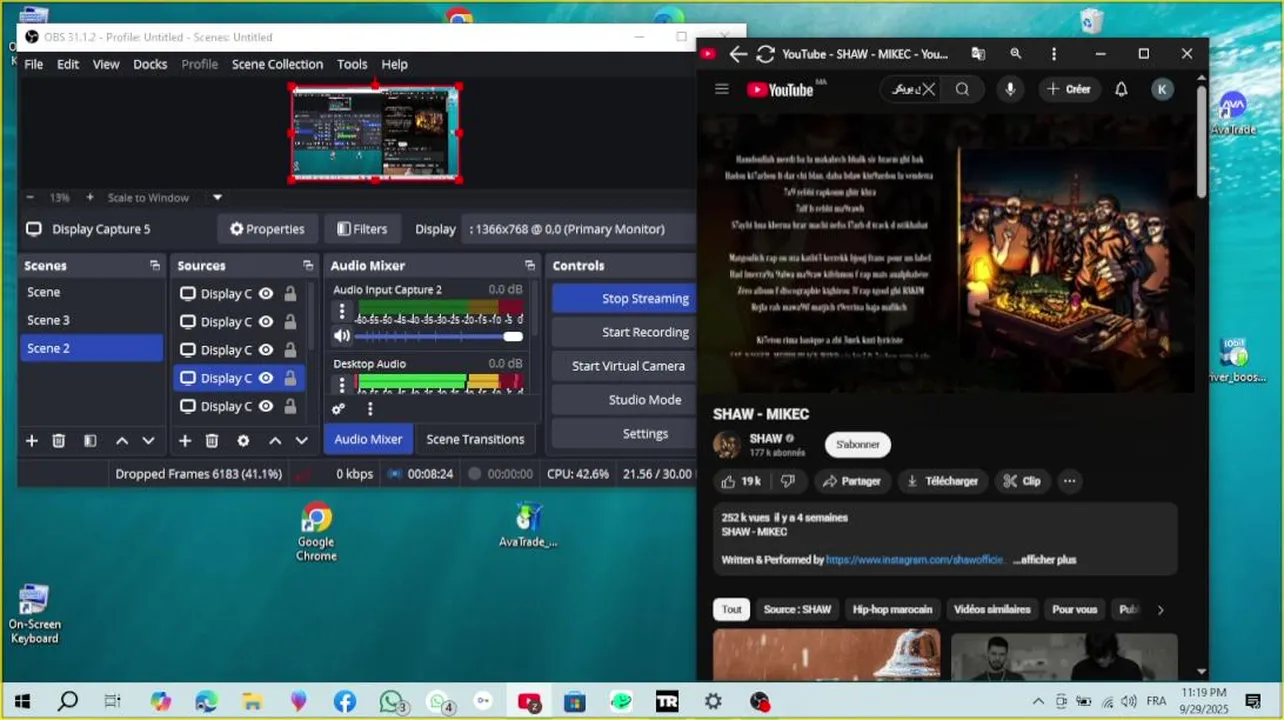The image size is (1284, 720).
Task: Click the YouTube page vertical scrollbar
Action: (1201, 140)
